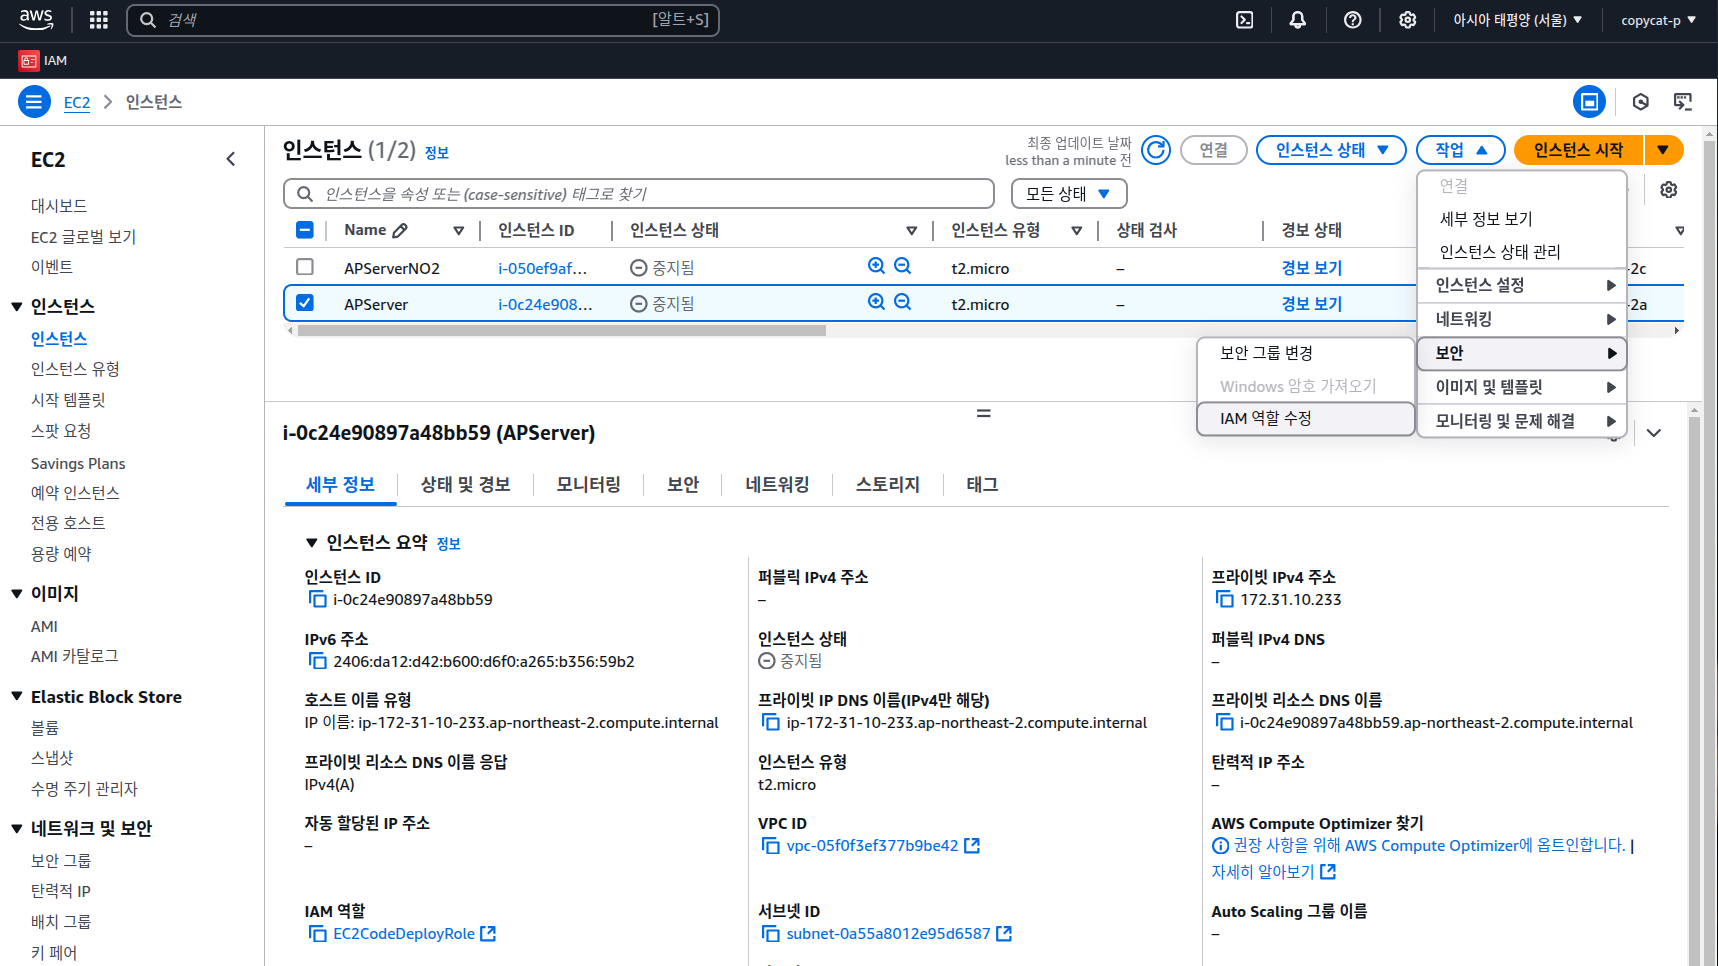Image resolution: width=1718 pixels, height=966 pixels.
Task: Open Image and templates submenu
Action: (1522, 387)
